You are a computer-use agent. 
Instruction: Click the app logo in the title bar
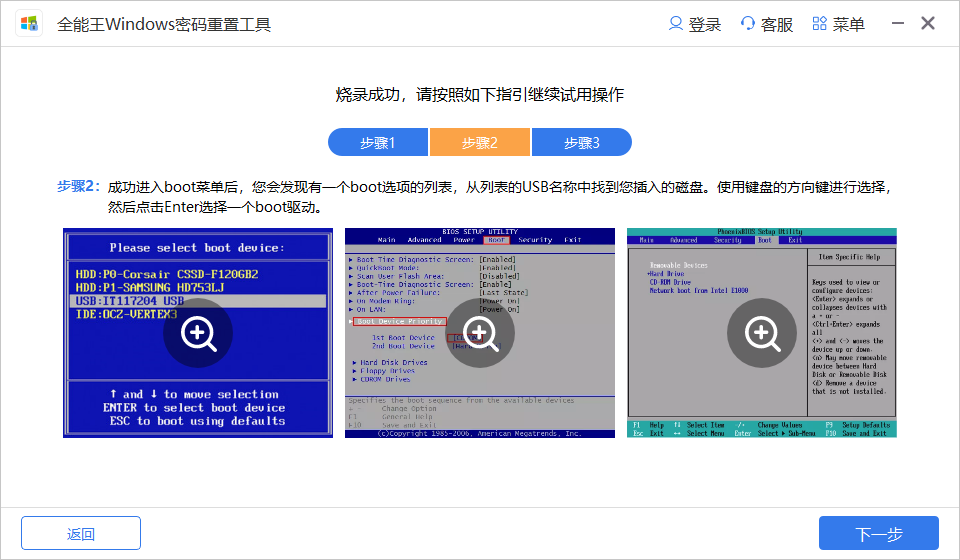click(29, 24)
